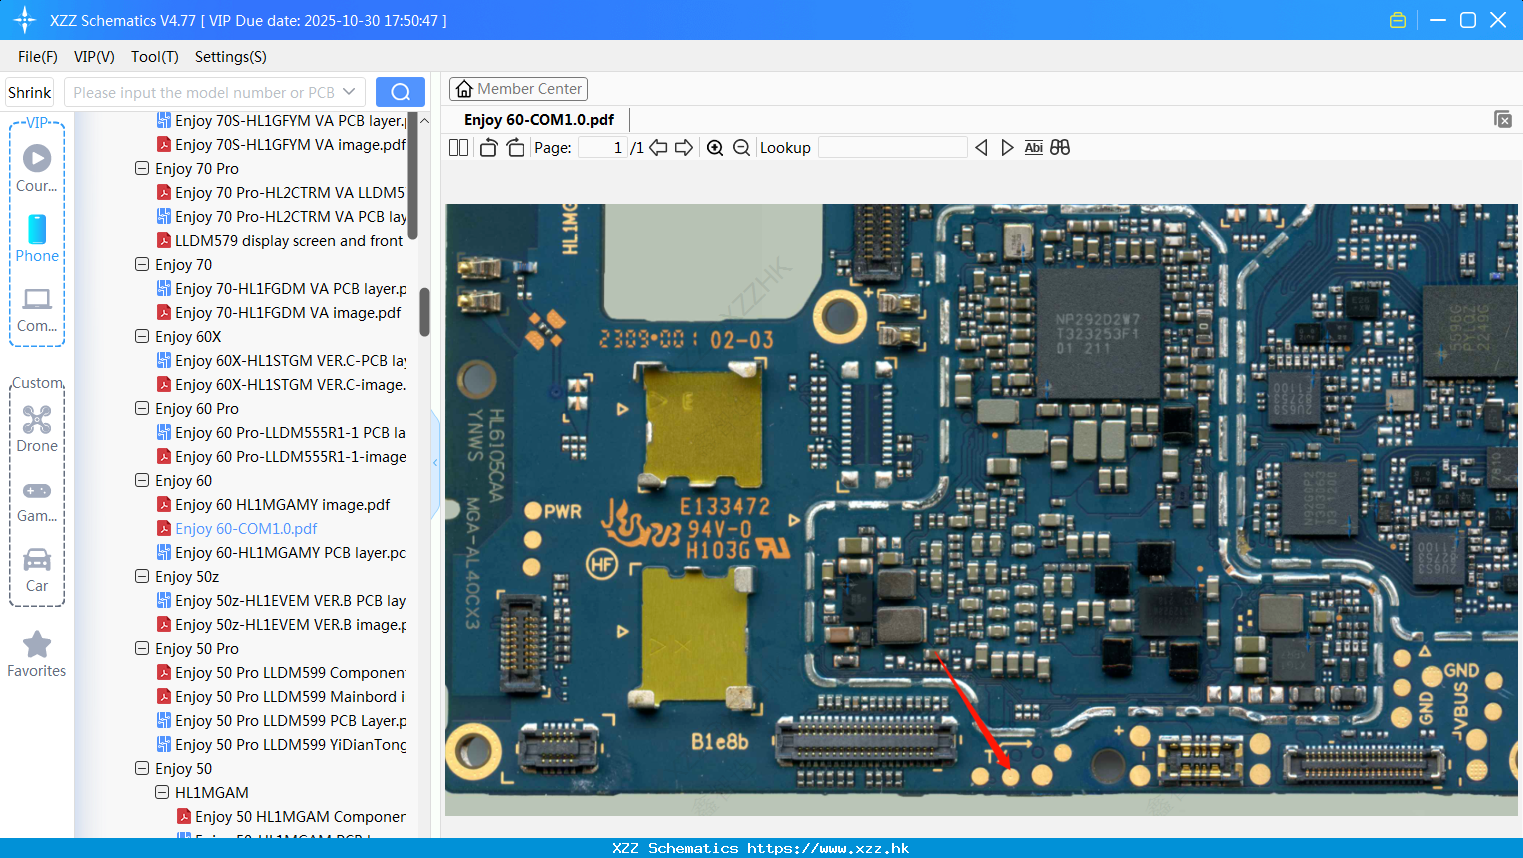Collapse the Enjoy 50z node
The image size is (1523, 858).
pos(142,577)
